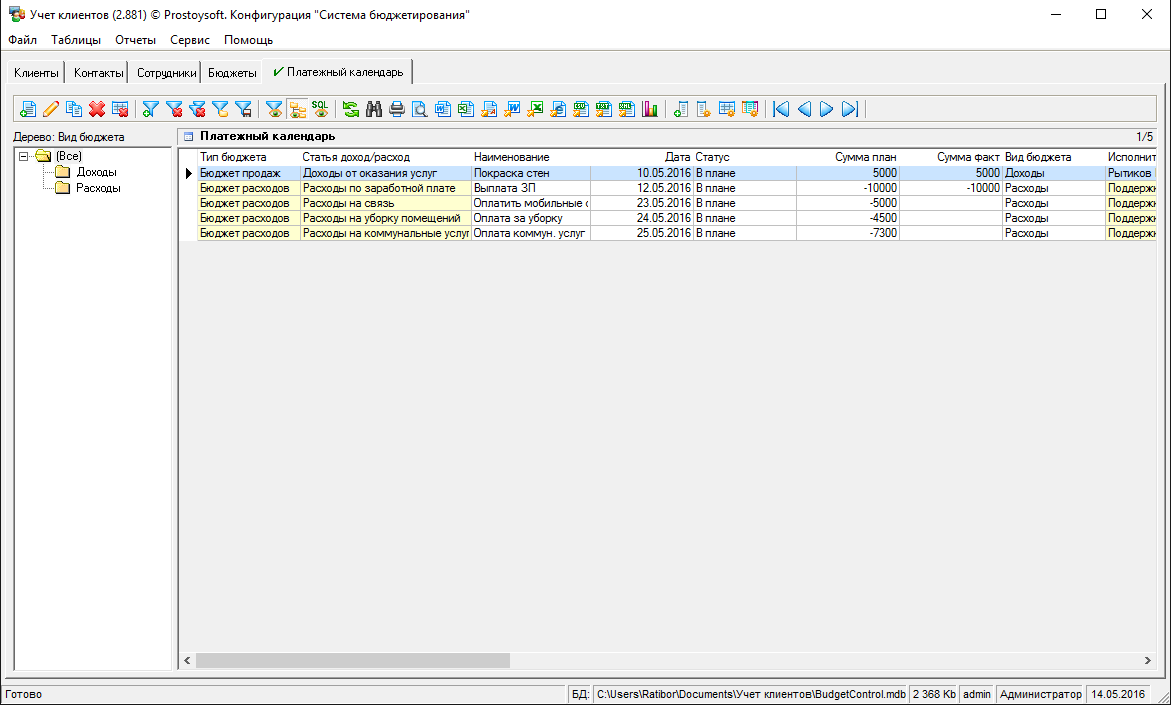The image size is (1171, 705).
Task: Open the SQL query icon
Action: (320, 108)
